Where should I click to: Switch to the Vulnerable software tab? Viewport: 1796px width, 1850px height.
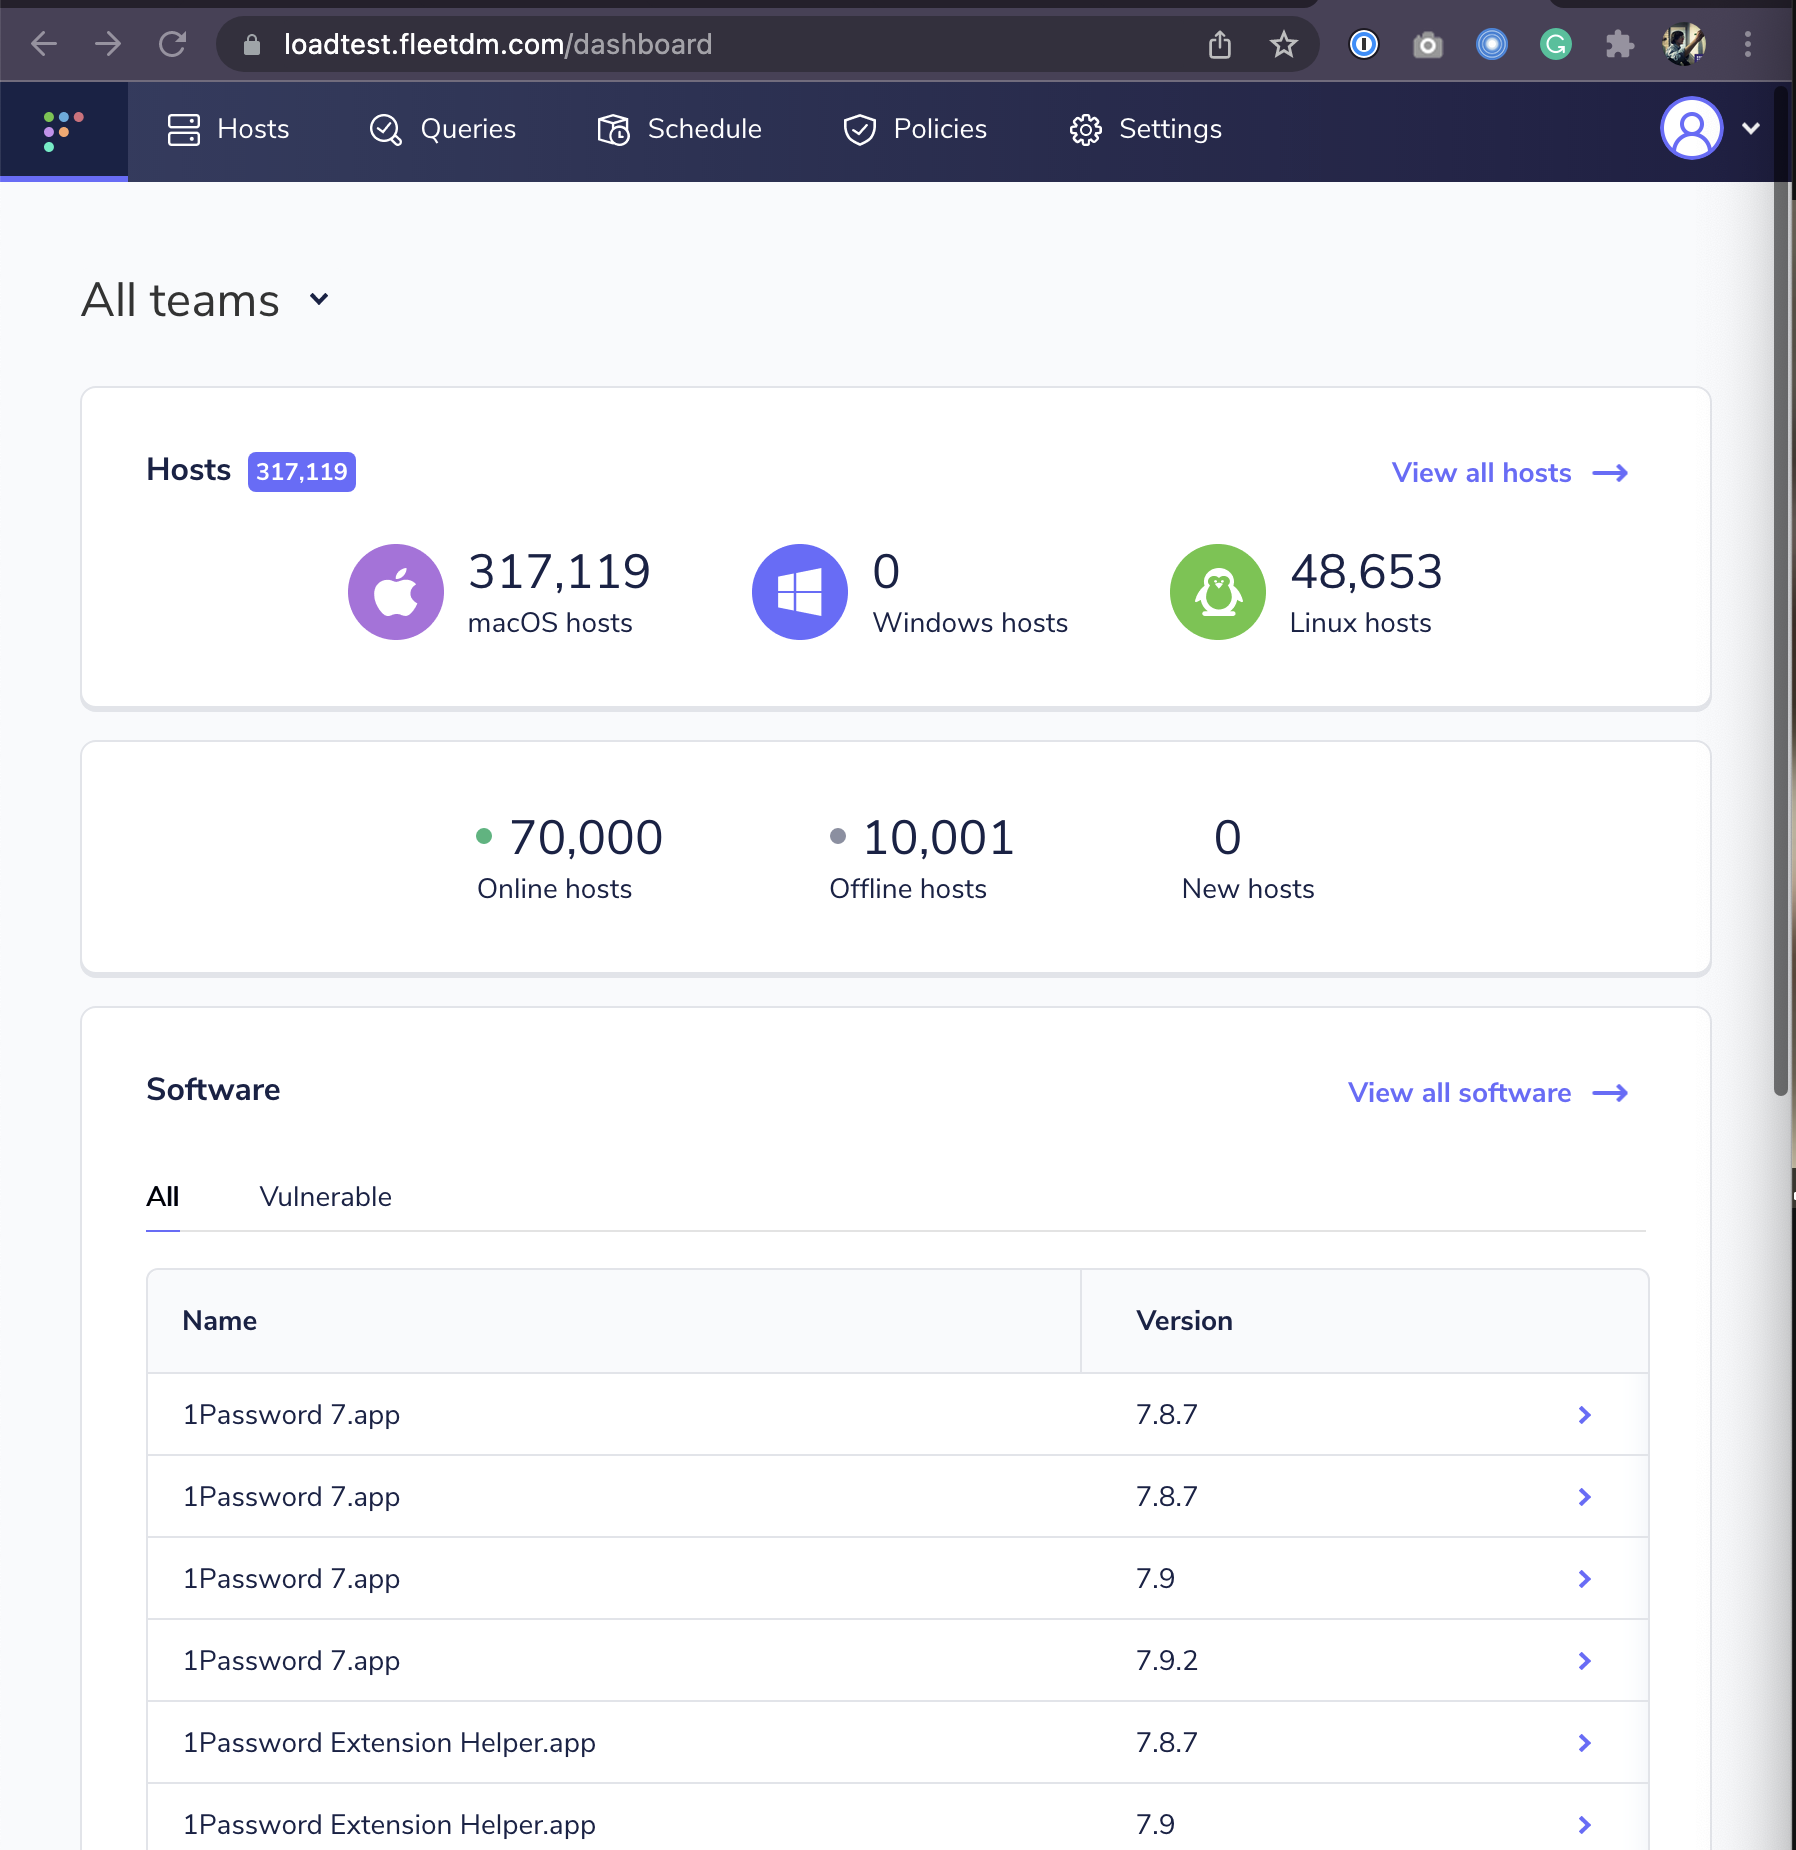pos(325,1196)
